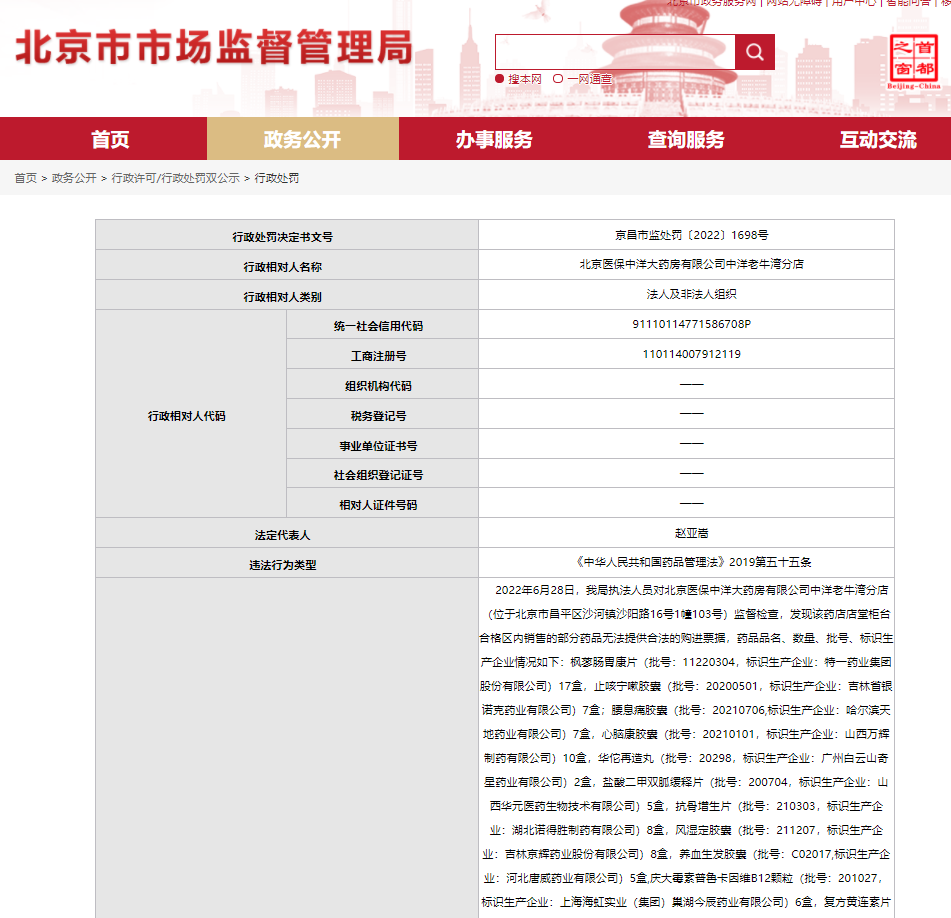Click the 行政处罚决定书文号 label cell
The image size is (951, 918).
(x=287, y=235)
